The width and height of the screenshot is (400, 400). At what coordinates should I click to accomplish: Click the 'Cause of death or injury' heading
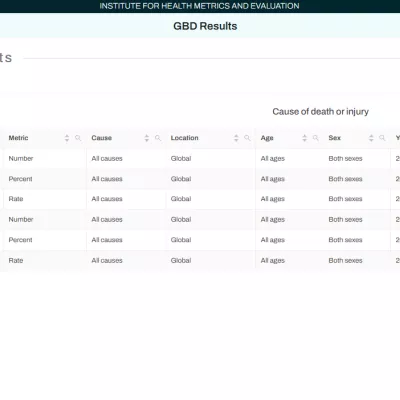click(x=321, y=112)
